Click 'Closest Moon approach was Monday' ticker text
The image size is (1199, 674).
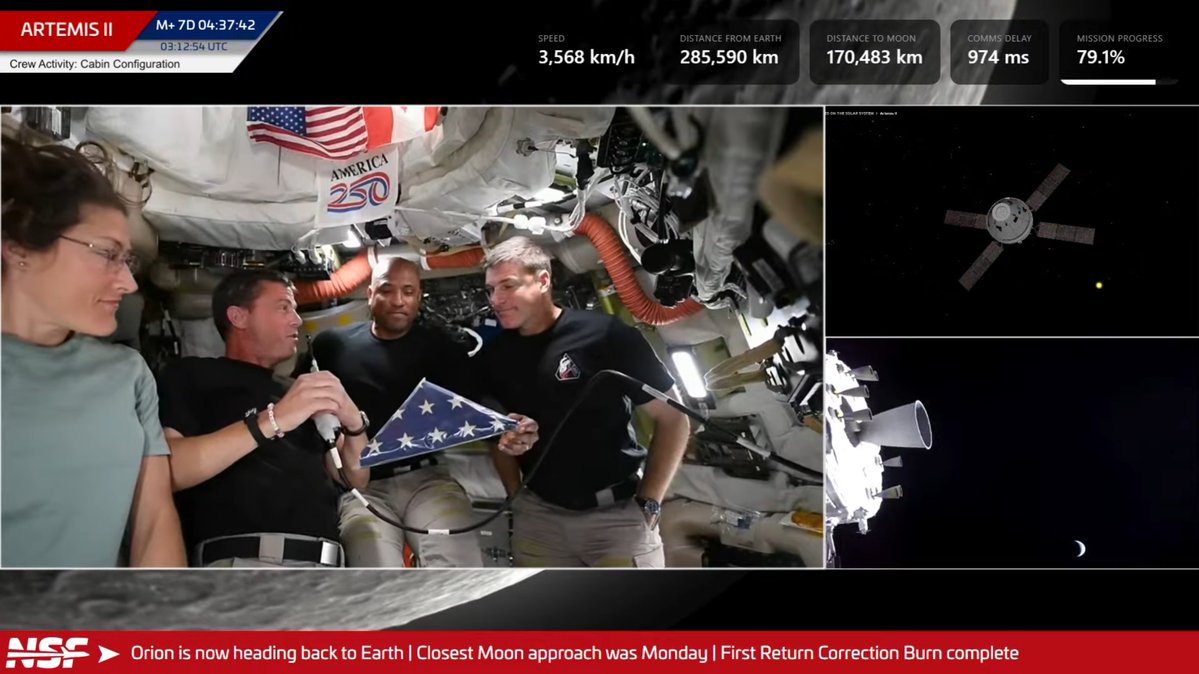point(562,653)
